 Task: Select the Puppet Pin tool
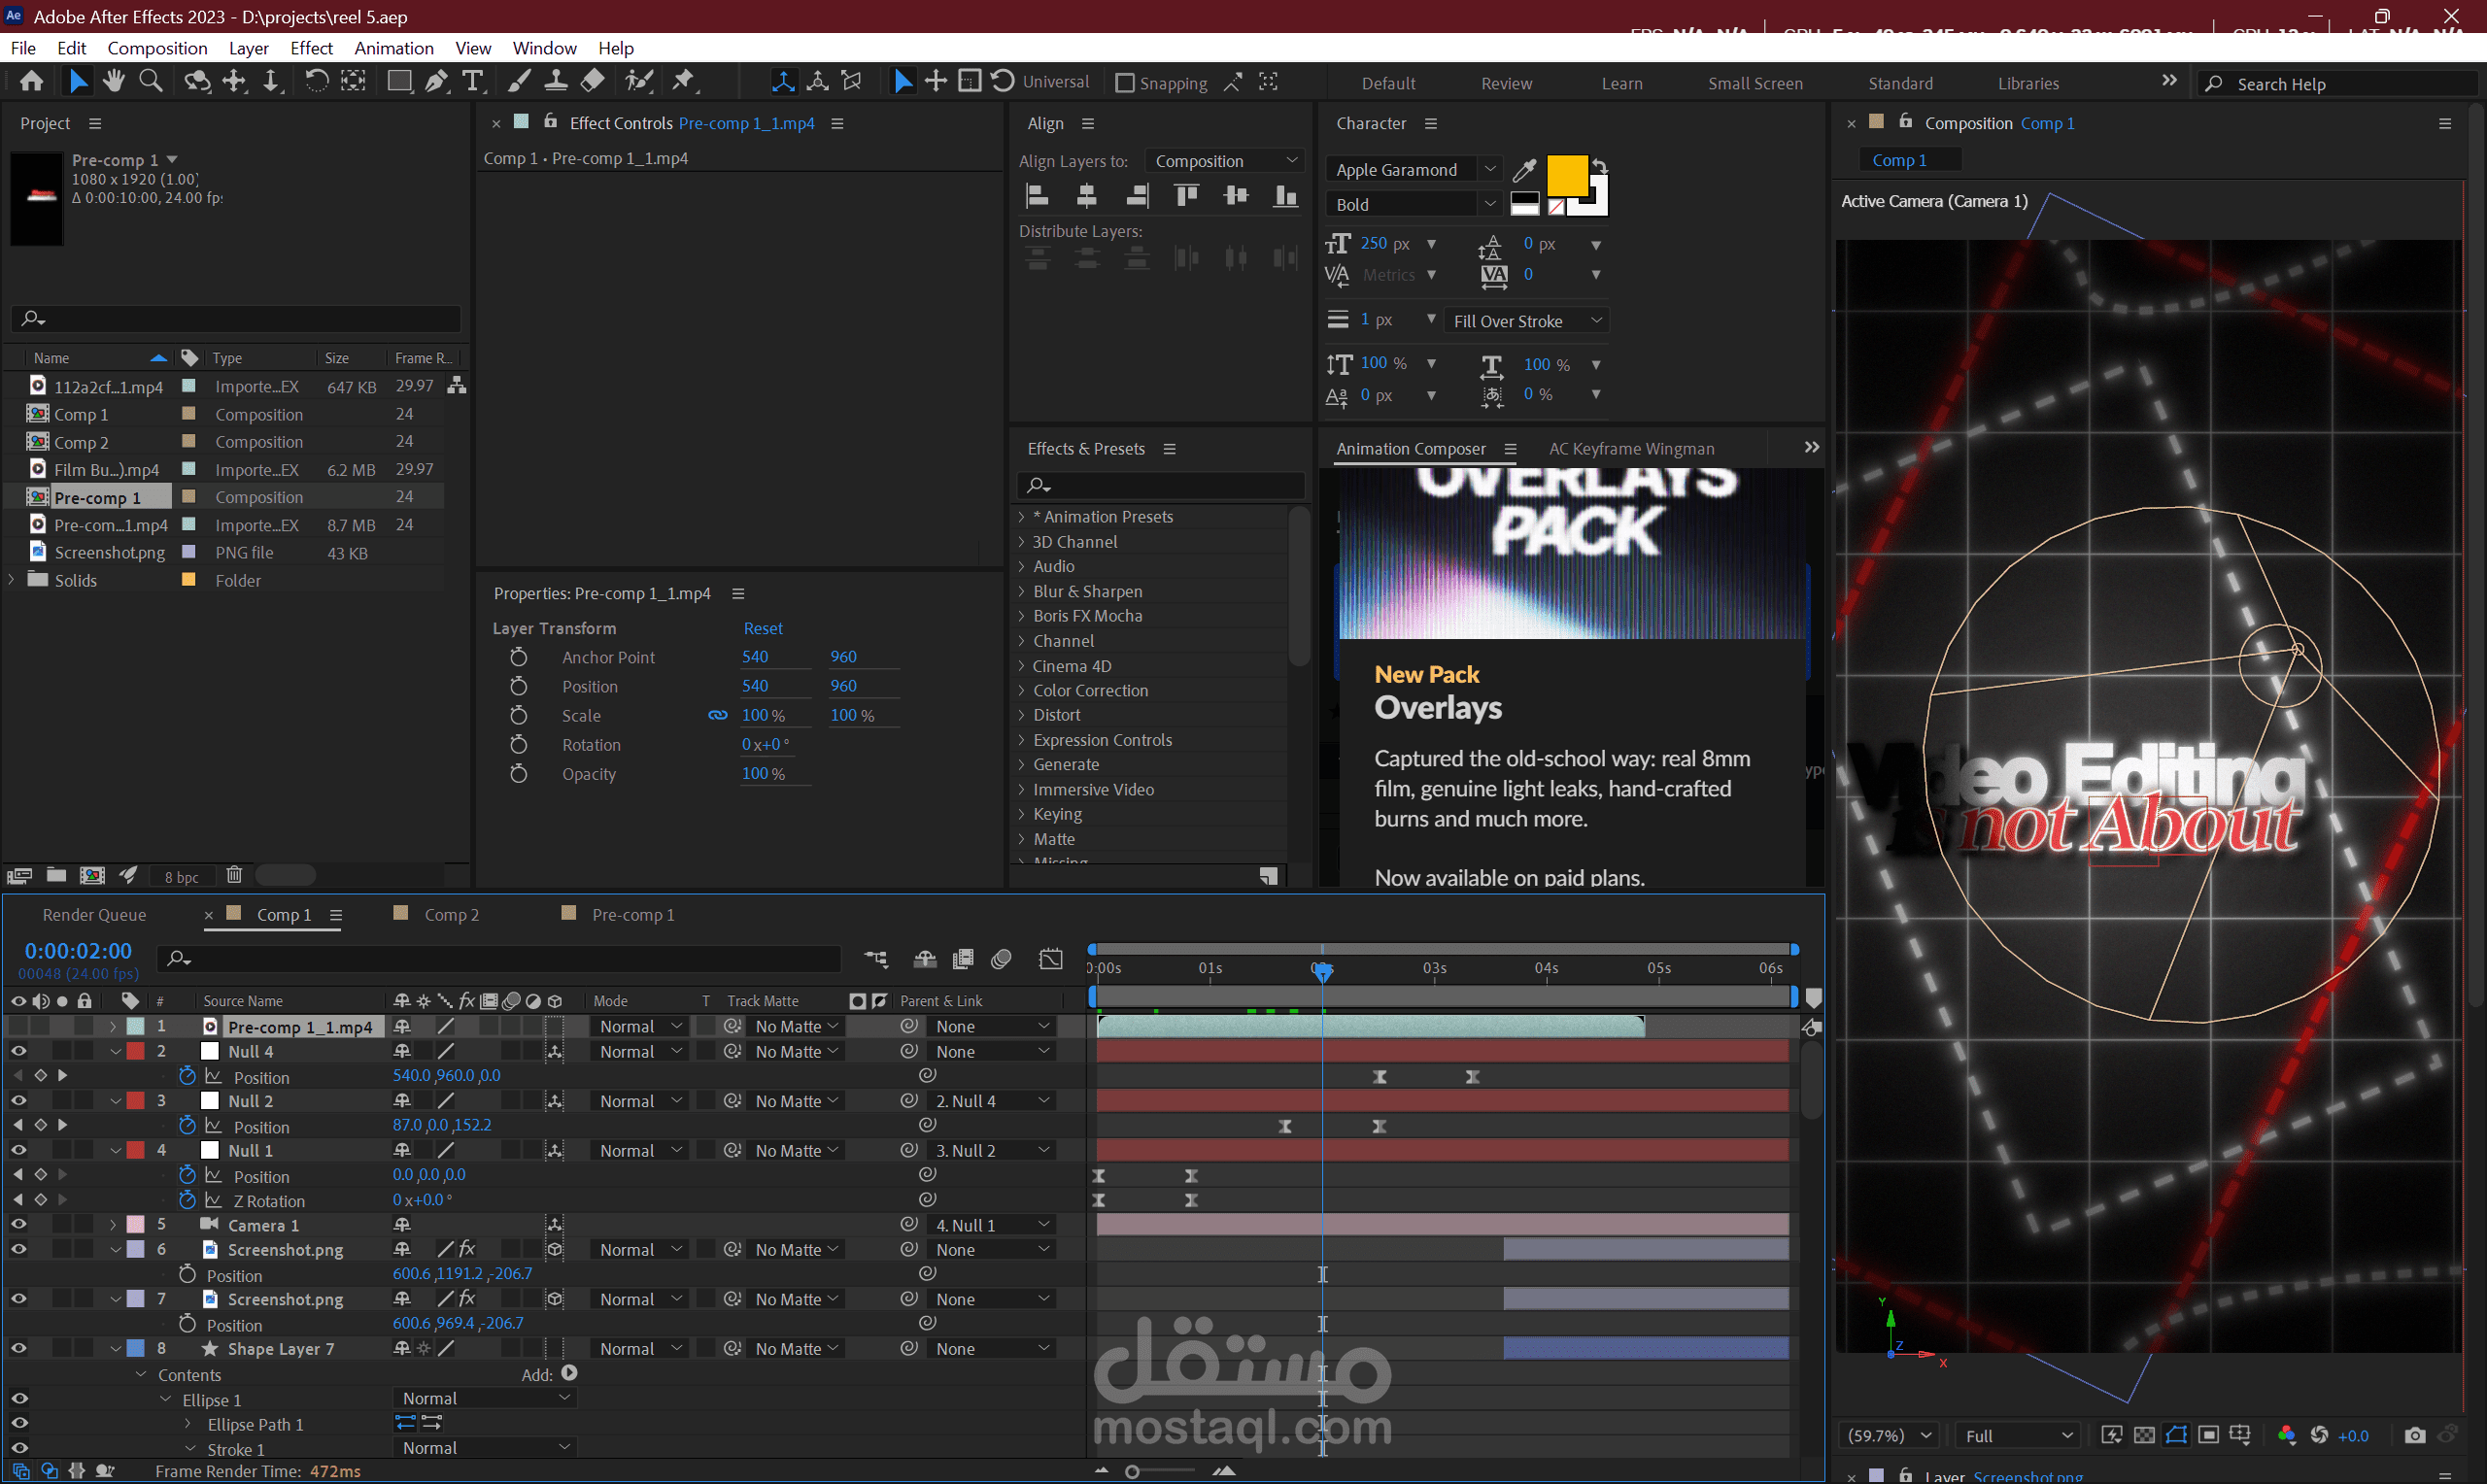pos(684,81)
